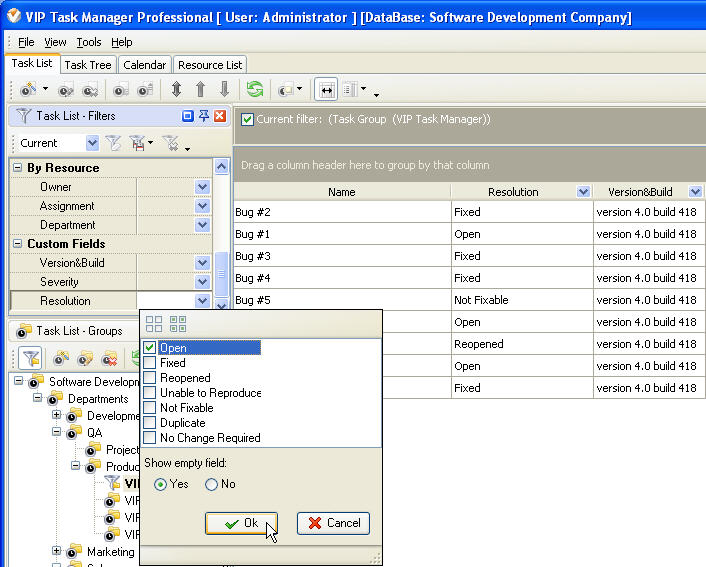Collapse the Custom Fields section

18,244
